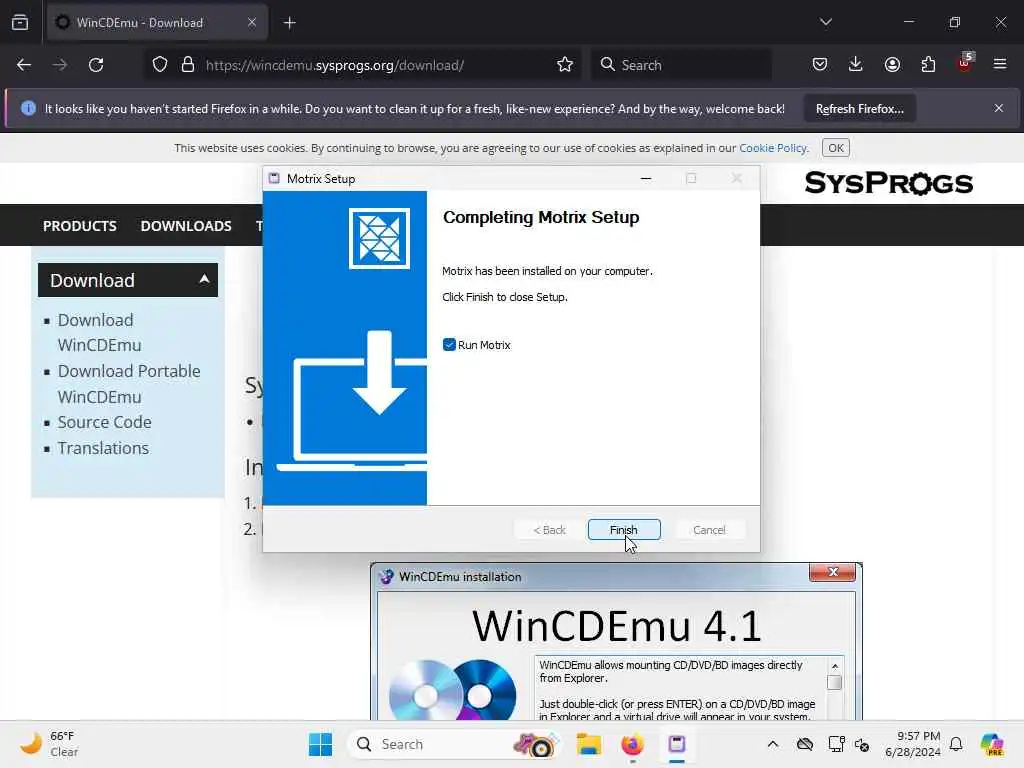Click Cancel in Motrix Setup

tap(709, 530)
